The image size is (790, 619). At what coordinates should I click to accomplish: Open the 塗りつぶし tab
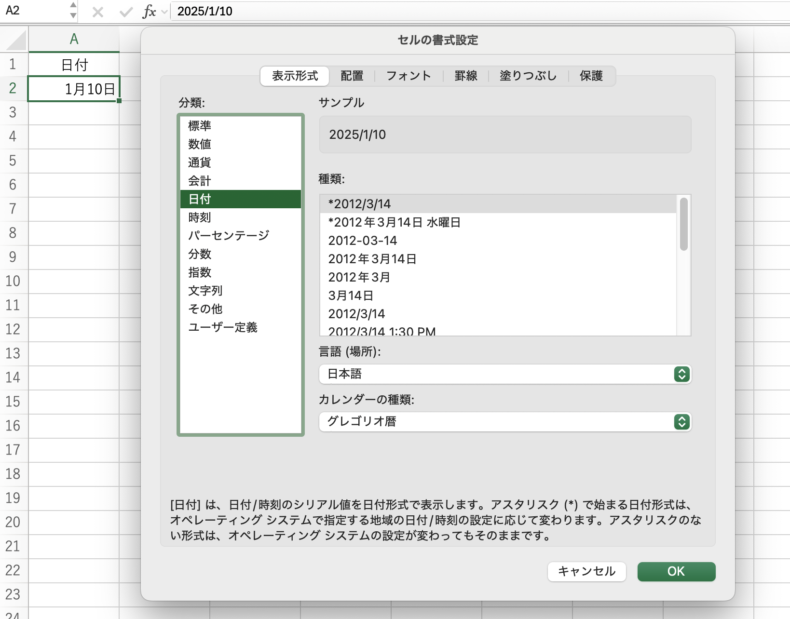click(x=525, y=76)
